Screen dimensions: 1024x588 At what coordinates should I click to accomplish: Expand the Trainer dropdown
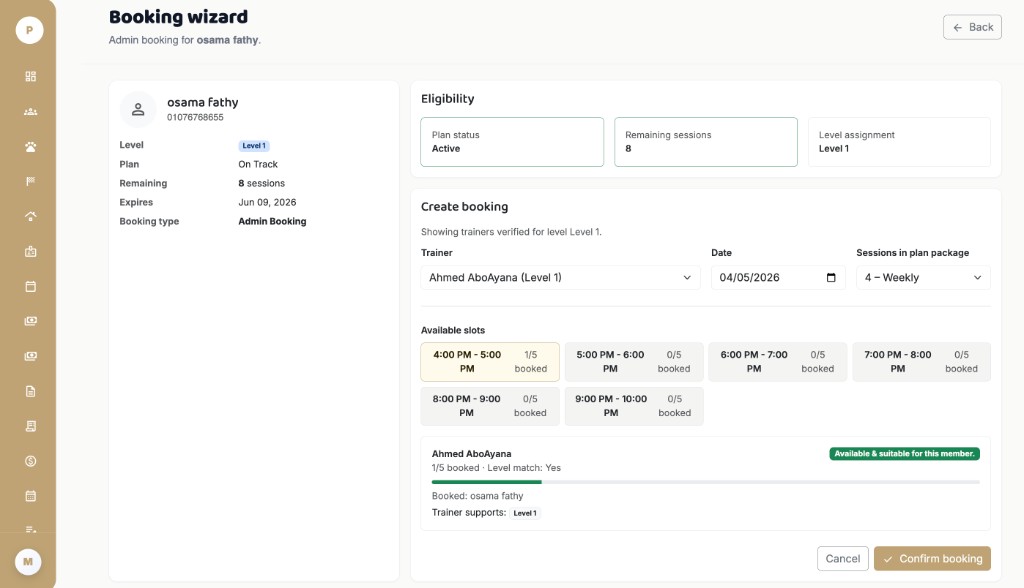tap(560, 278)
